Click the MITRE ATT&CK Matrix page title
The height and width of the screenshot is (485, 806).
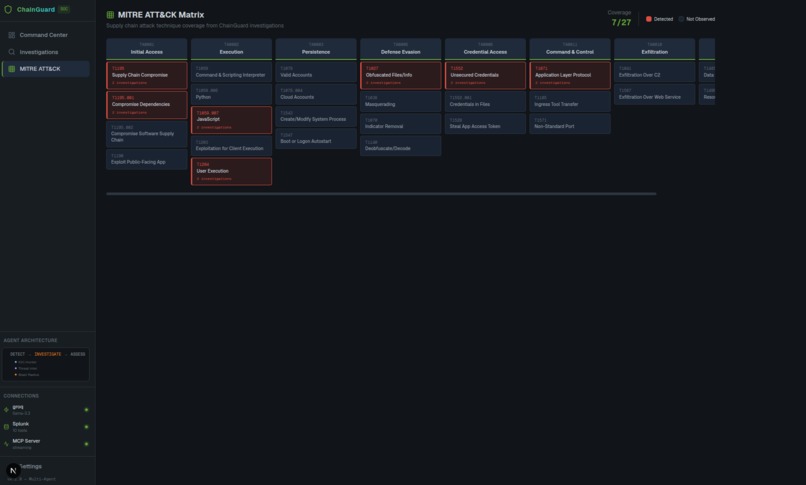pyautogui.click(x=161, y=15)
